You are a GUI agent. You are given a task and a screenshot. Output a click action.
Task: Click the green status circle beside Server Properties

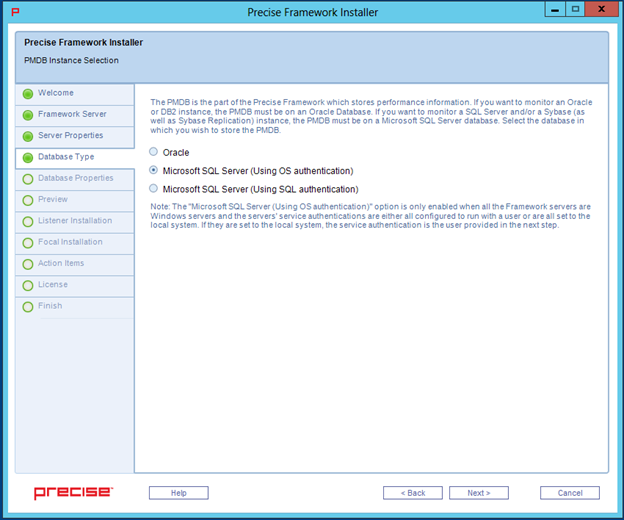coord(28,136)
